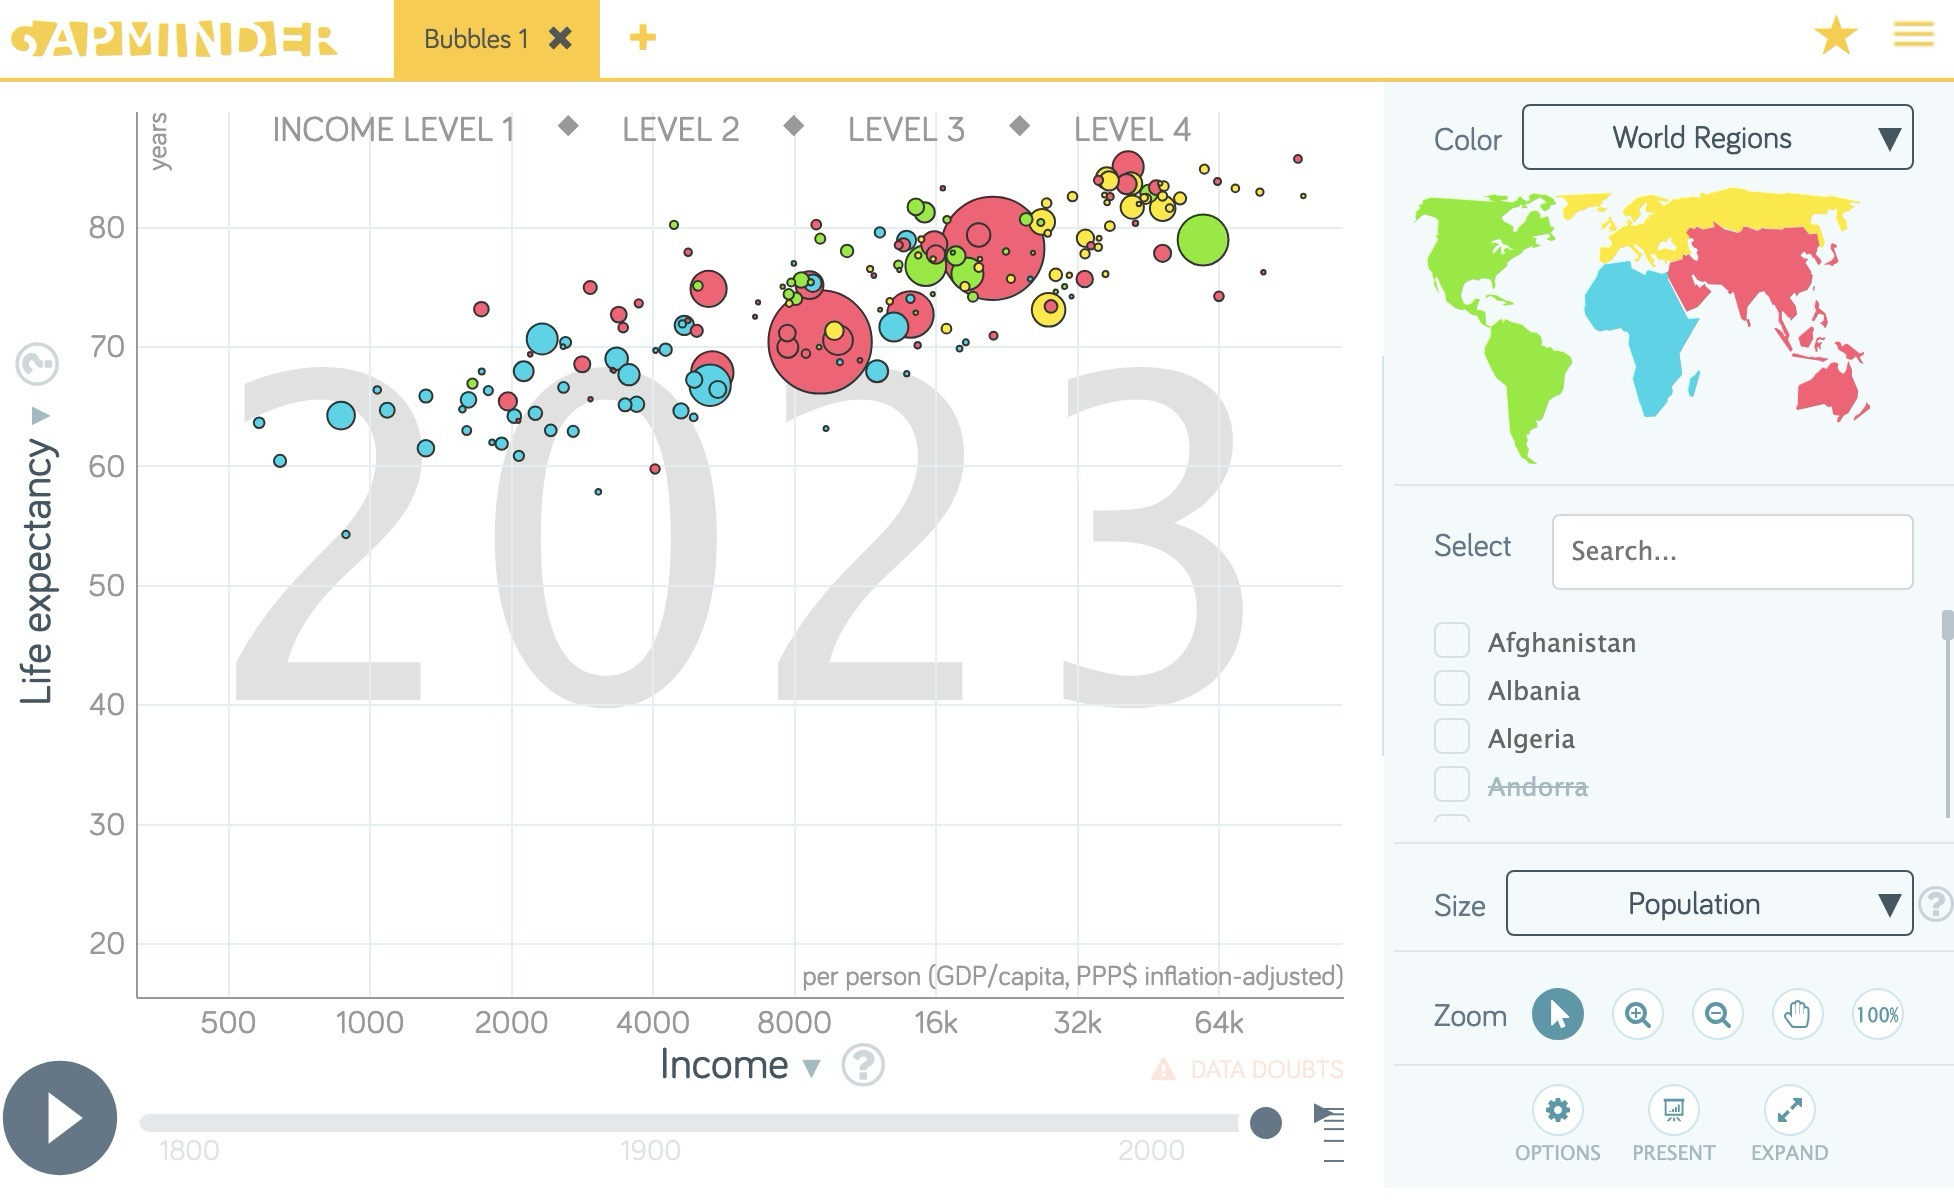Check the Algeria checkbox
The height and width of the screenshot is (1204, 1954).
pyautogui.click(x=1451, y=736)
